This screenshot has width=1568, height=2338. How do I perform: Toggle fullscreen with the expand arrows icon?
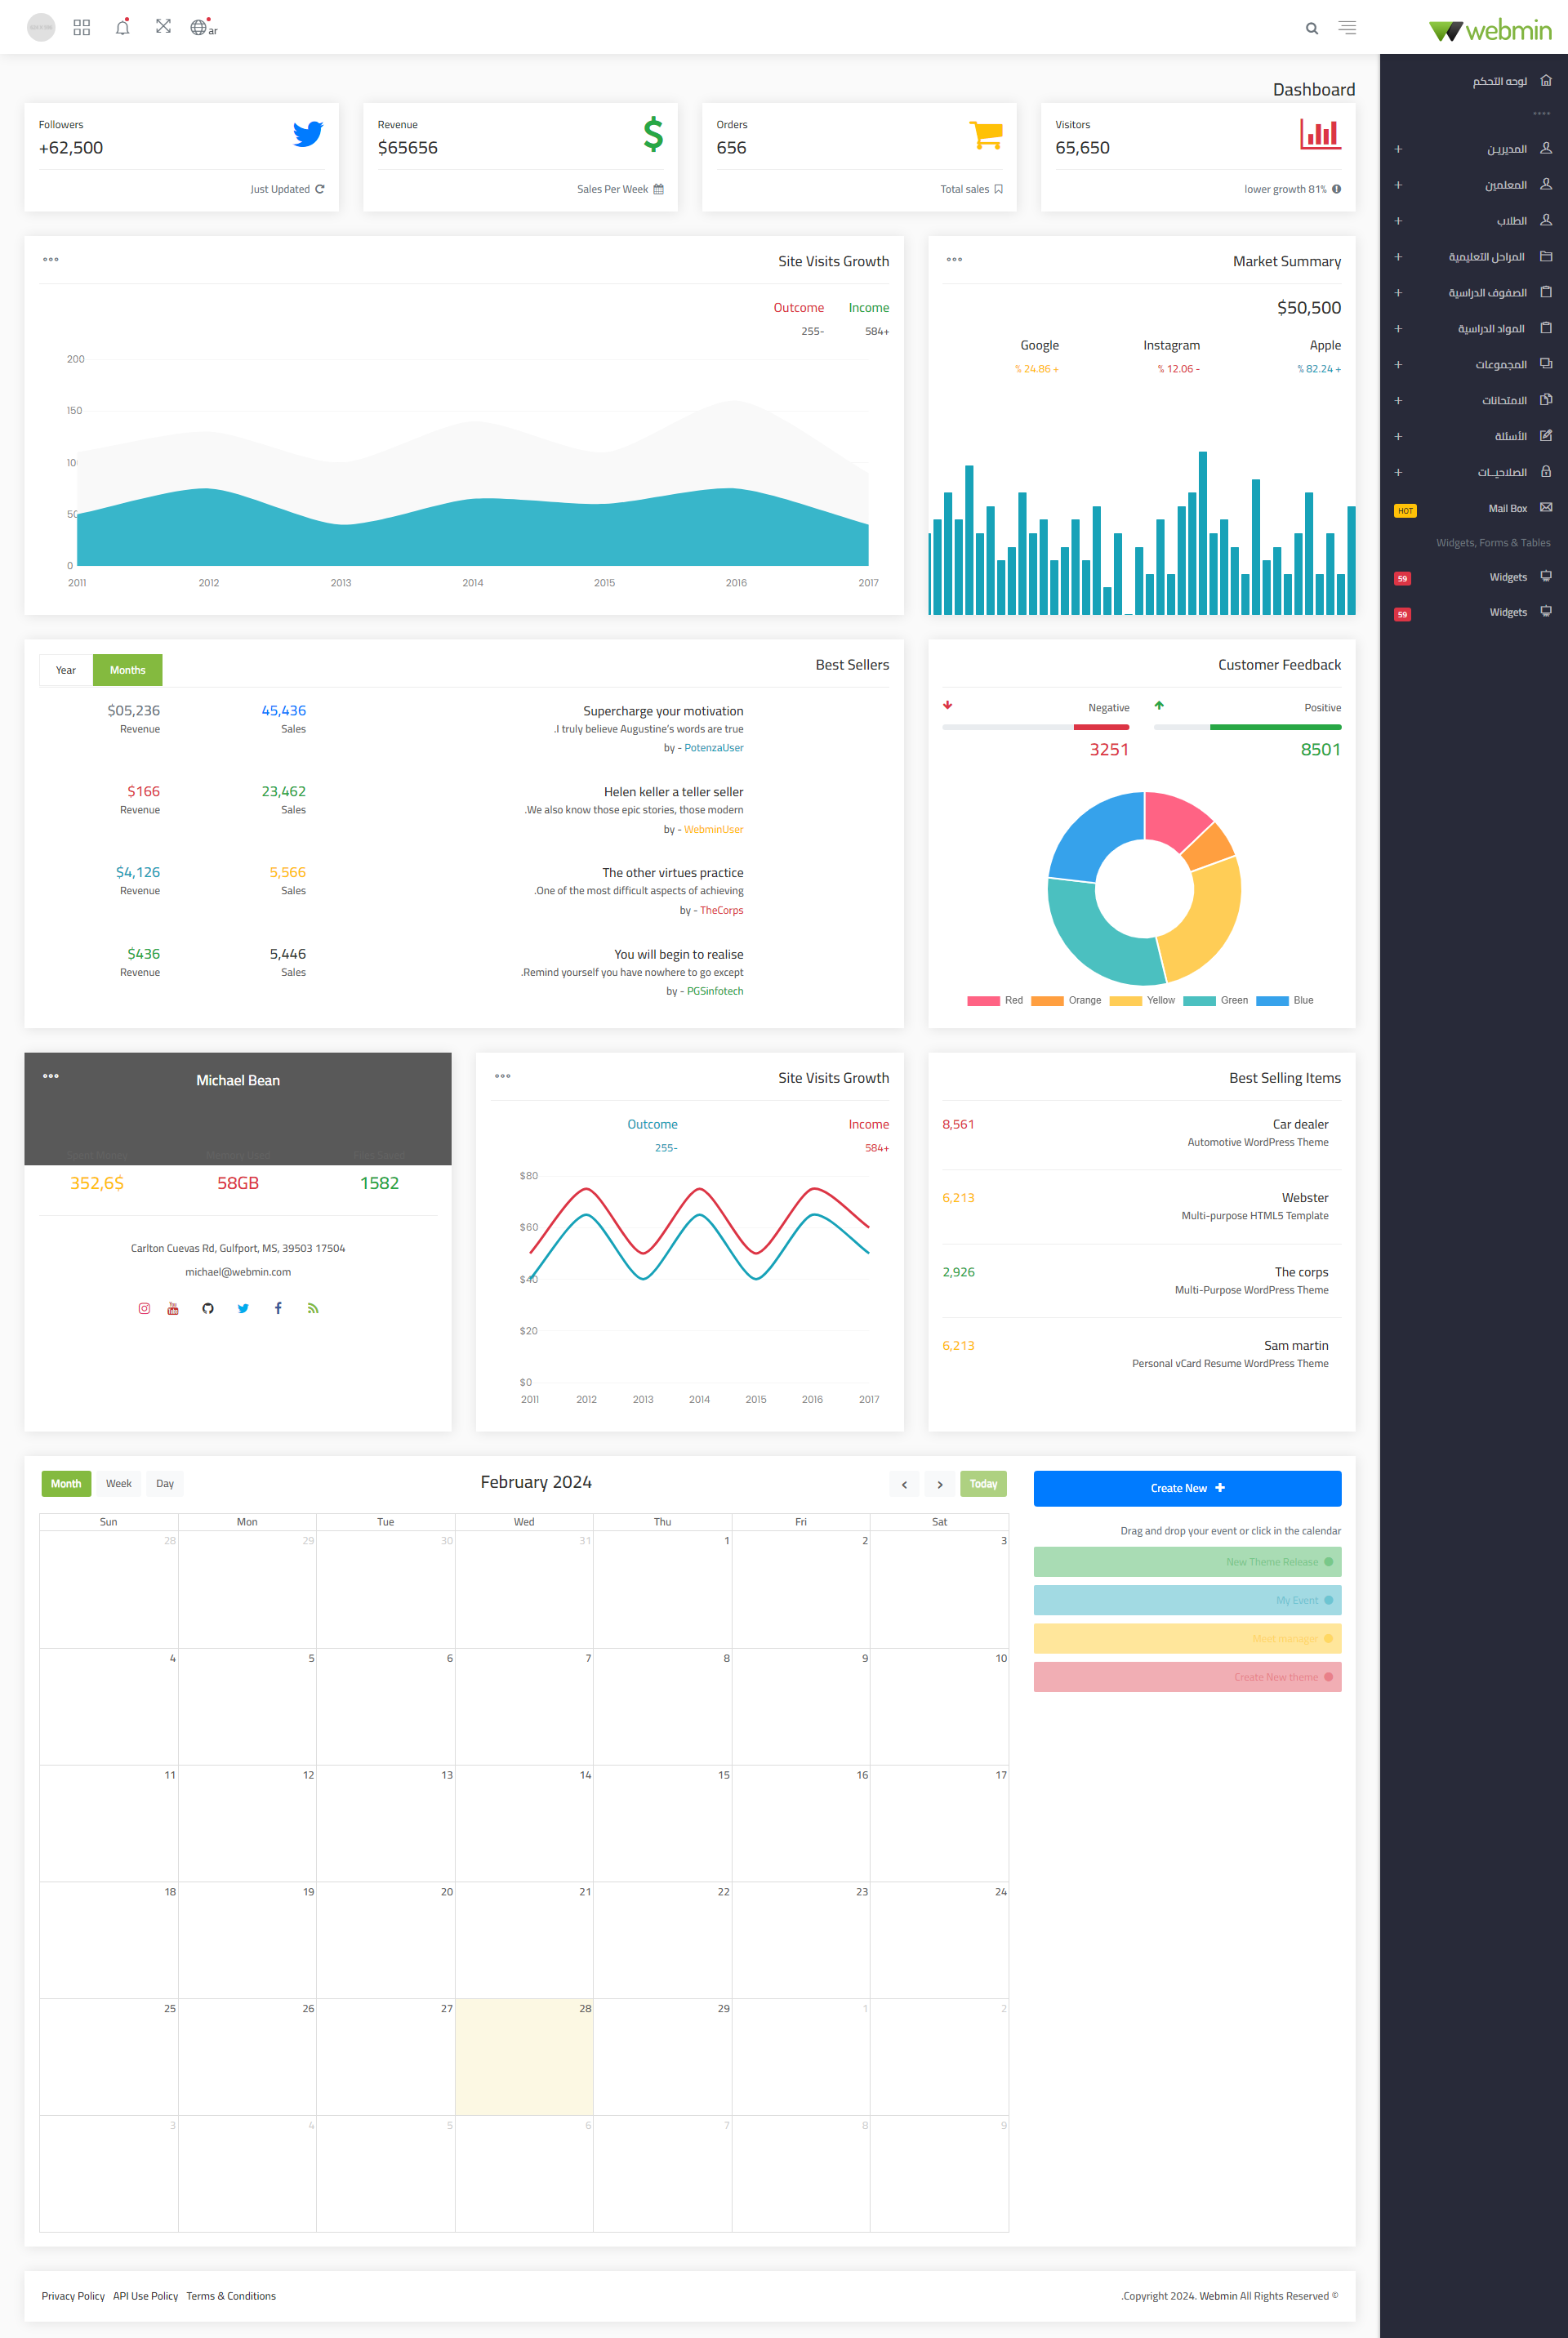[x=163, y=27]
